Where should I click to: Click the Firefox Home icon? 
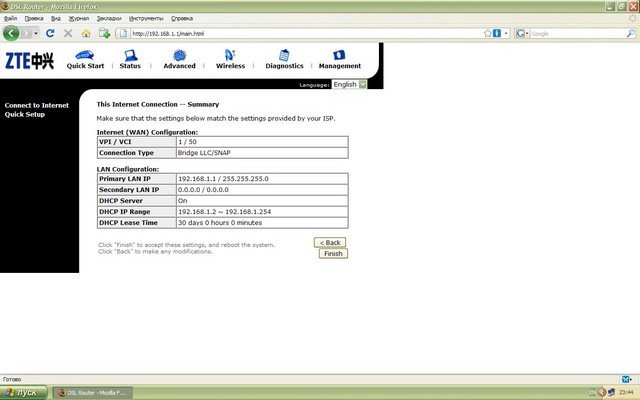pos(86,33)
